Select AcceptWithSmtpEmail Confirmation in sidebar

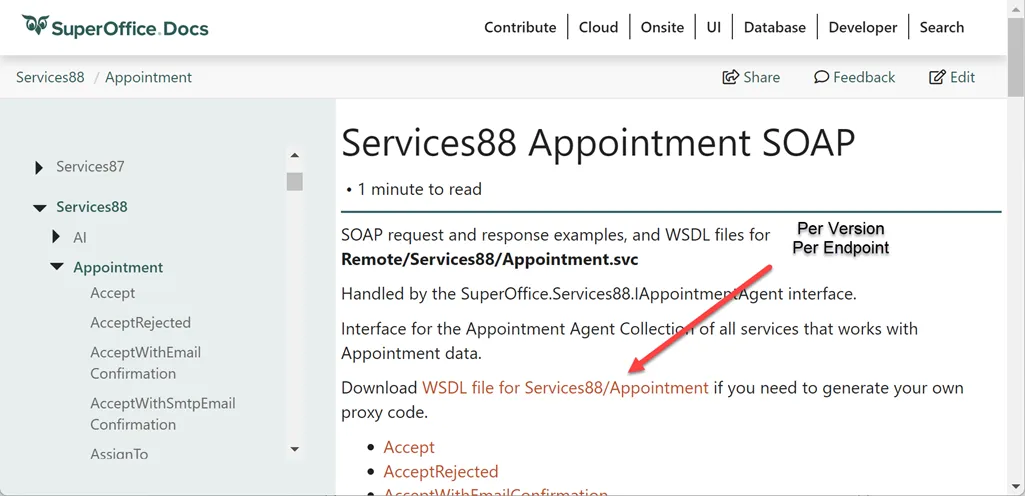click(x=162, y=414)
